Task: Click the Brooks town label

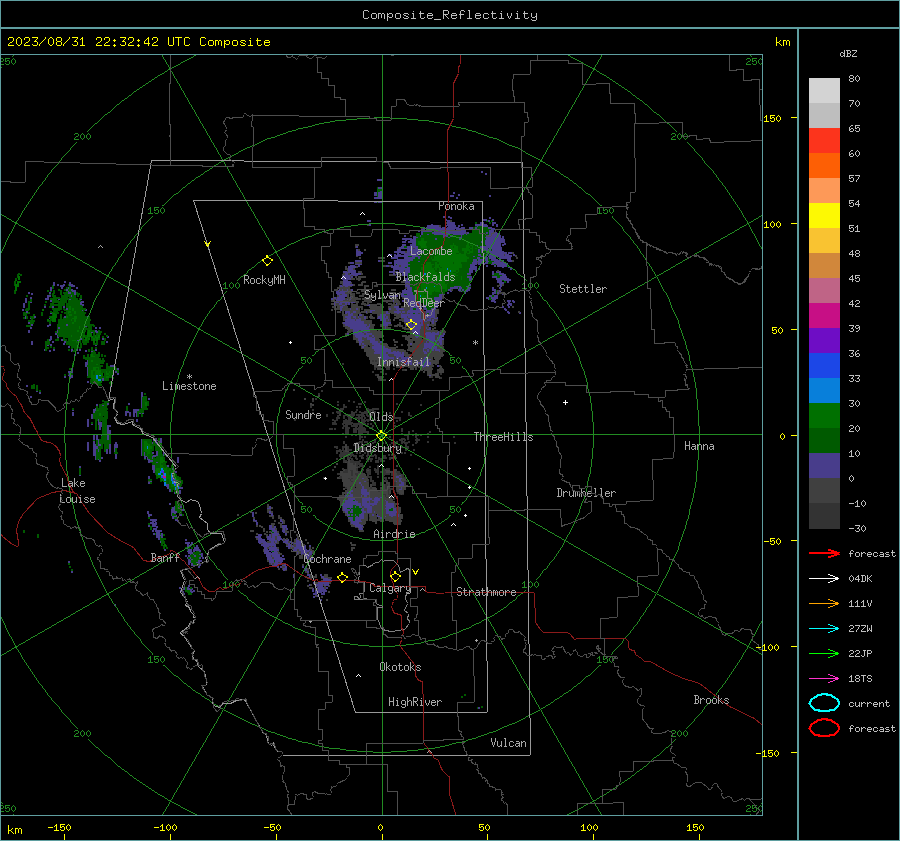Action: [x=711, y=700]
